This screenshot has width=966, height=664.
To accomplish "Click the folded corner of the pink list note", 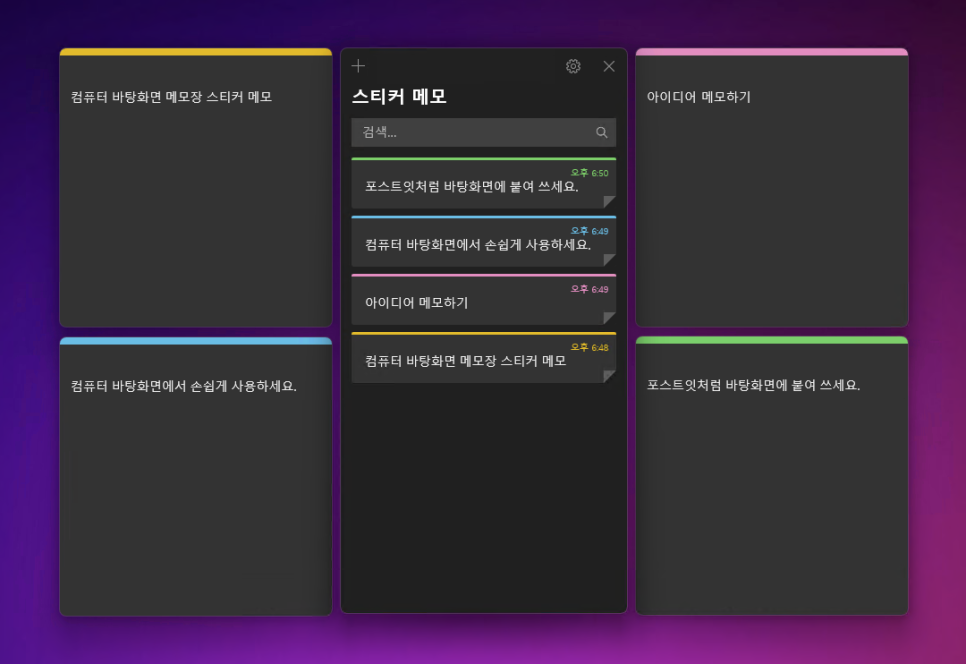I will (x=610, y=318).
